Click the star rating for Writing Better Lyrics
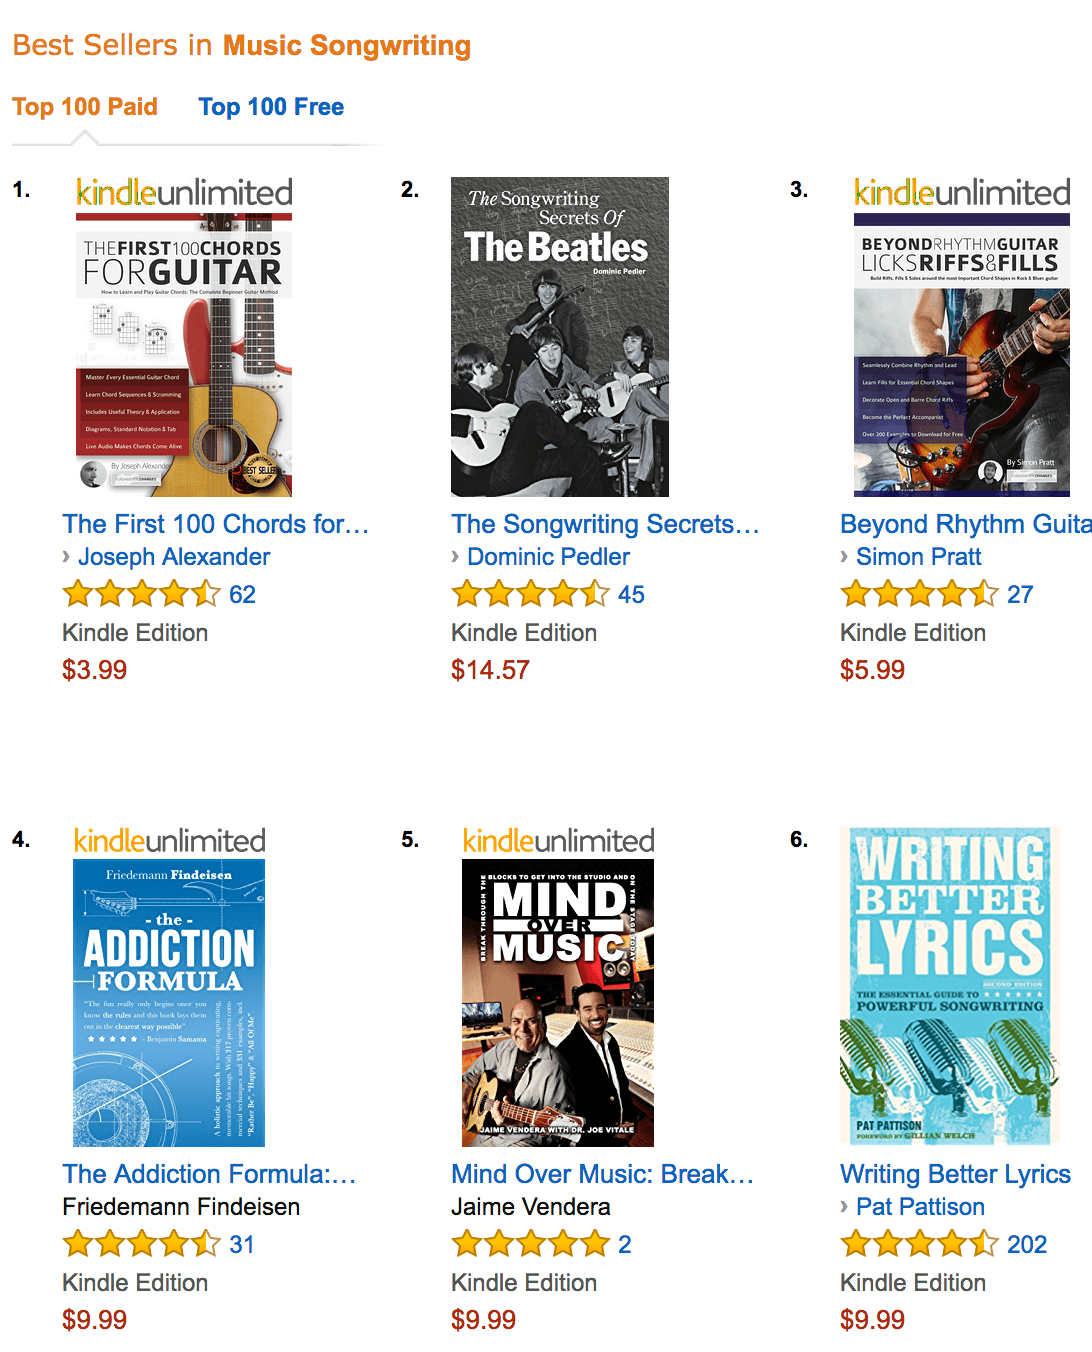This screenshot has height=1352, width=1092. click(x=919, y=1245)
